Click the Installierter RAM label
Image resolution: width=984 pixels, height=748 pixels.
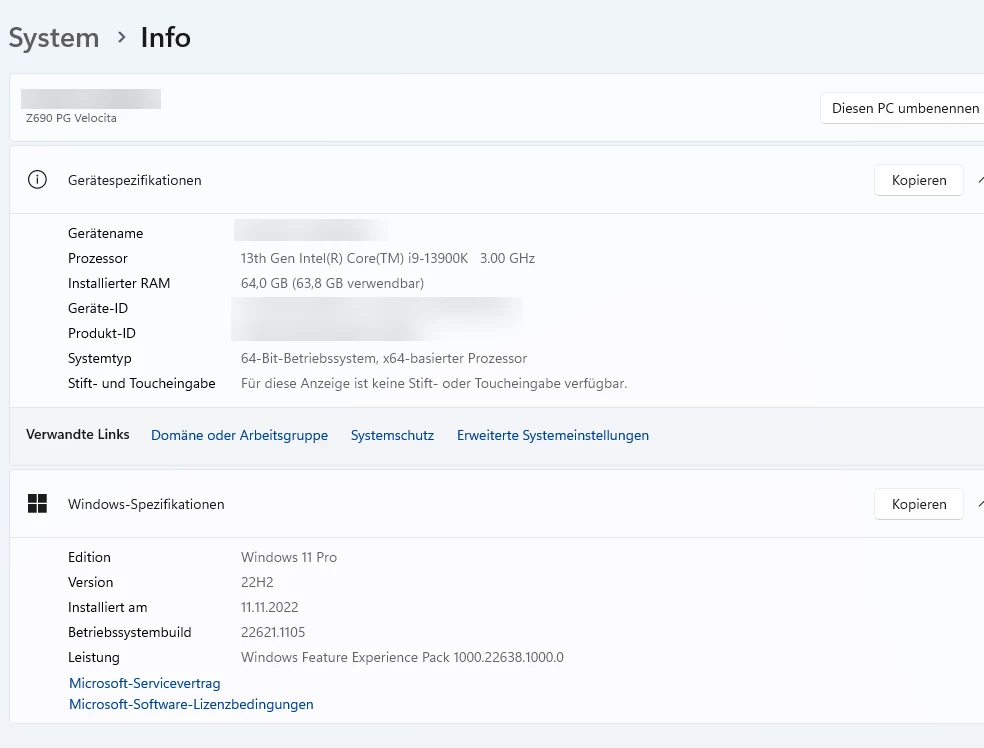click(x=119, y=283)
